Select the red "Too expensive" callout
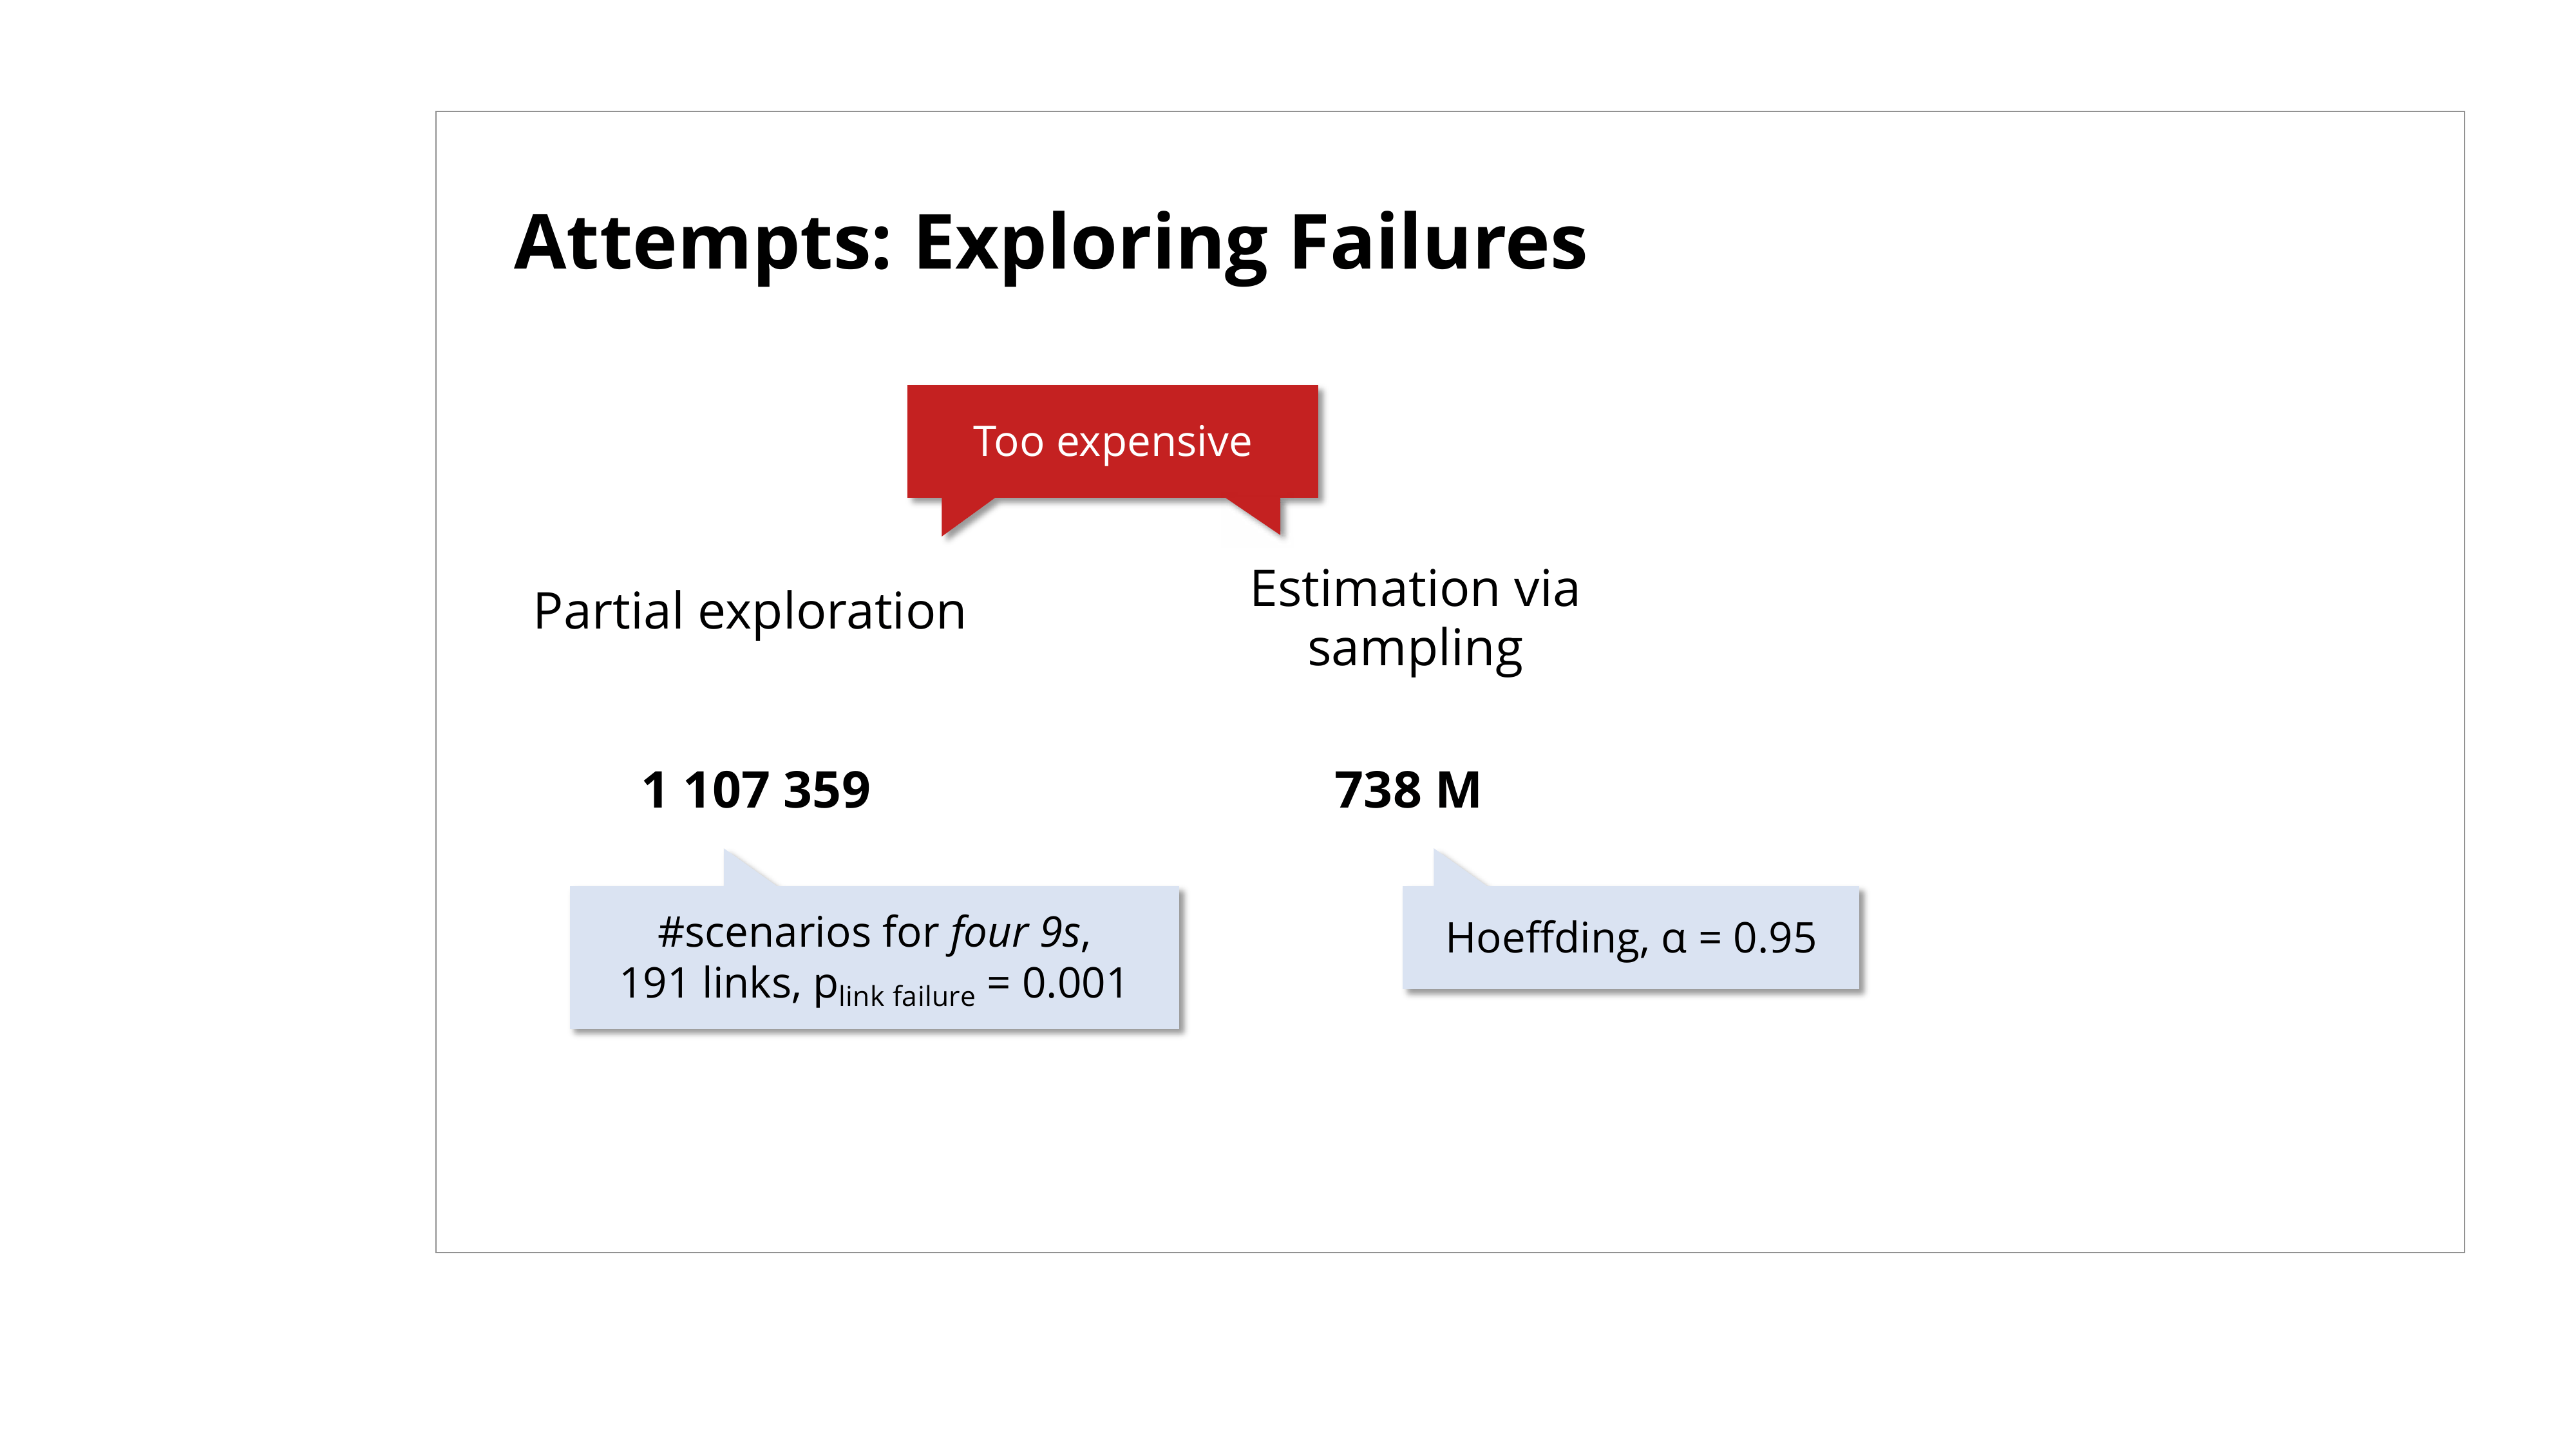2576x1449 pixels. pyautogui.click(x=1112, y=441)
